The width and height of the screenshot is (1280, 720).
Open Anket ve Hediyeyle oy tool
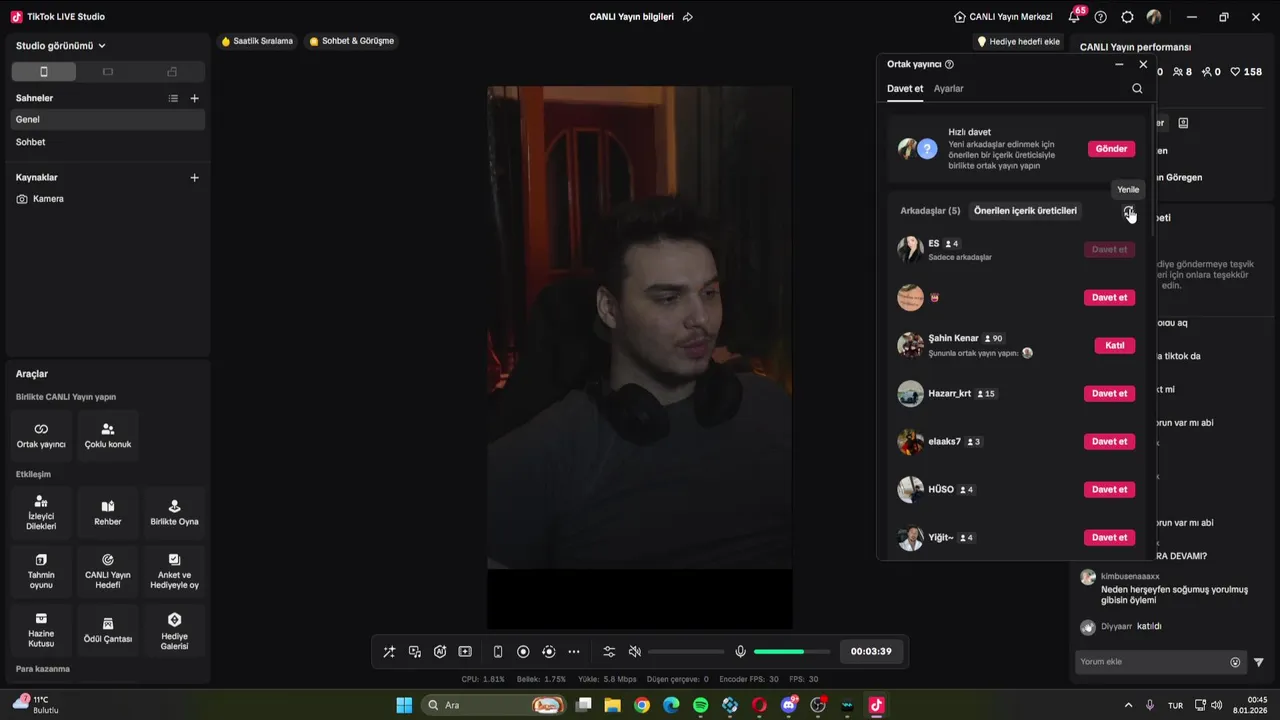174,571
